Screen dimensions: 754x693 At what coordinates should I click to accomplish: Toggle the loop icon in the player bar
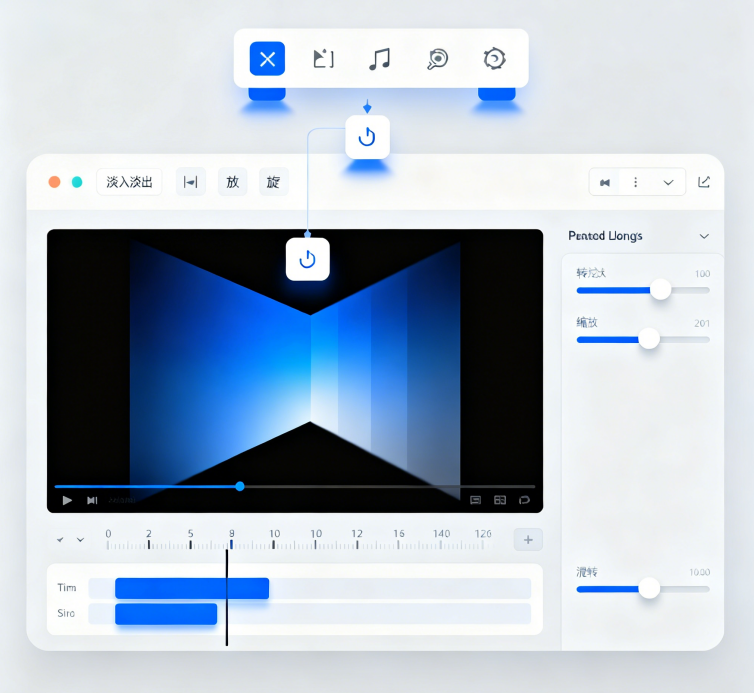point(523,500)
